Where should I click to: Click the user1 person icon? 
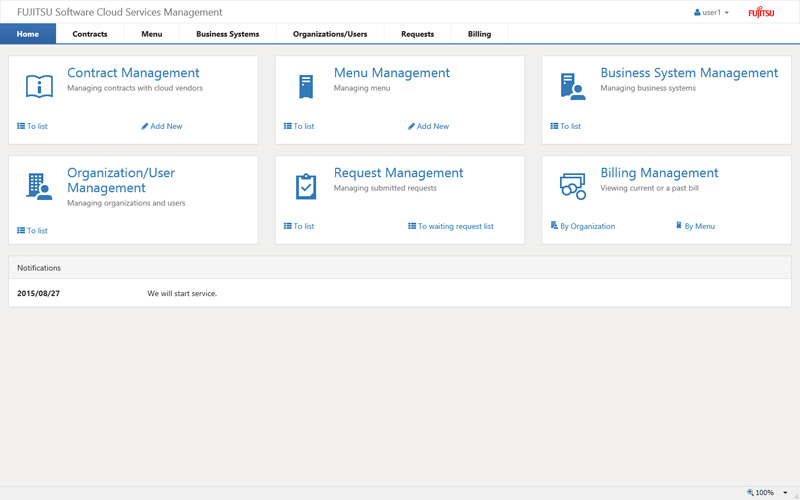click(x=697, y=12)
